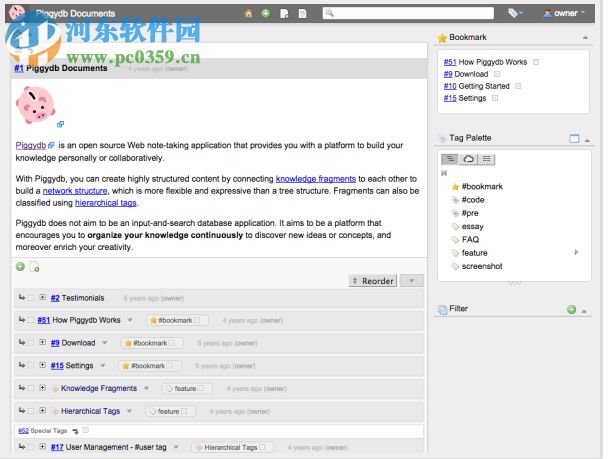611x459 pixels.
Task: Collapse the Bookmark panel
Action: pos(585,38)
